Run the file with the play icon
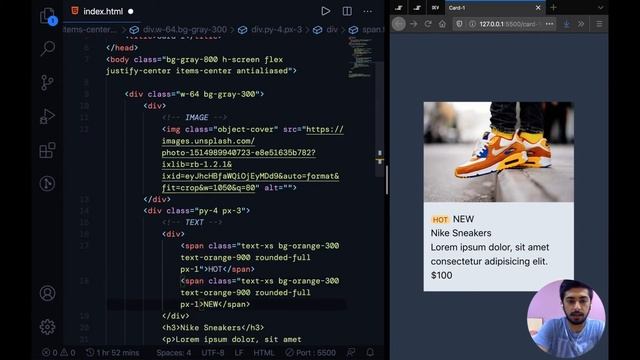The image size is (640, 360). (325, 11)
